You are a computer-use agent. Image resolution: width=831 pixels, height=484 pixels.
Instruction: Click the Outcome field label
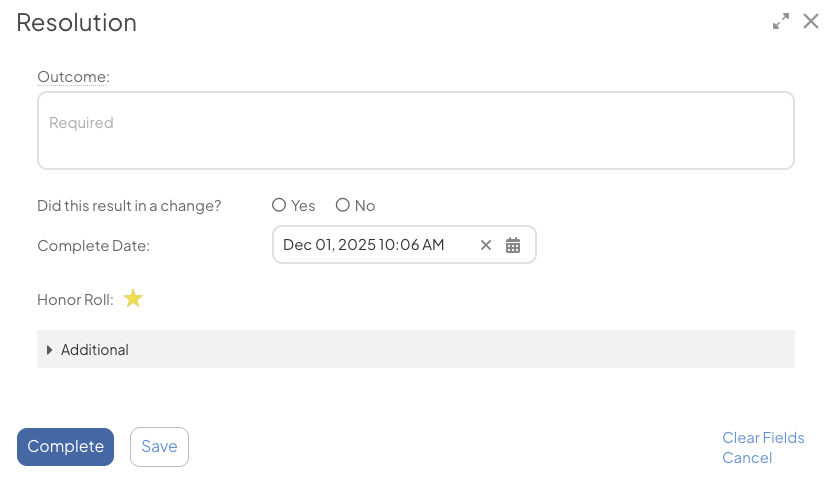73,76
